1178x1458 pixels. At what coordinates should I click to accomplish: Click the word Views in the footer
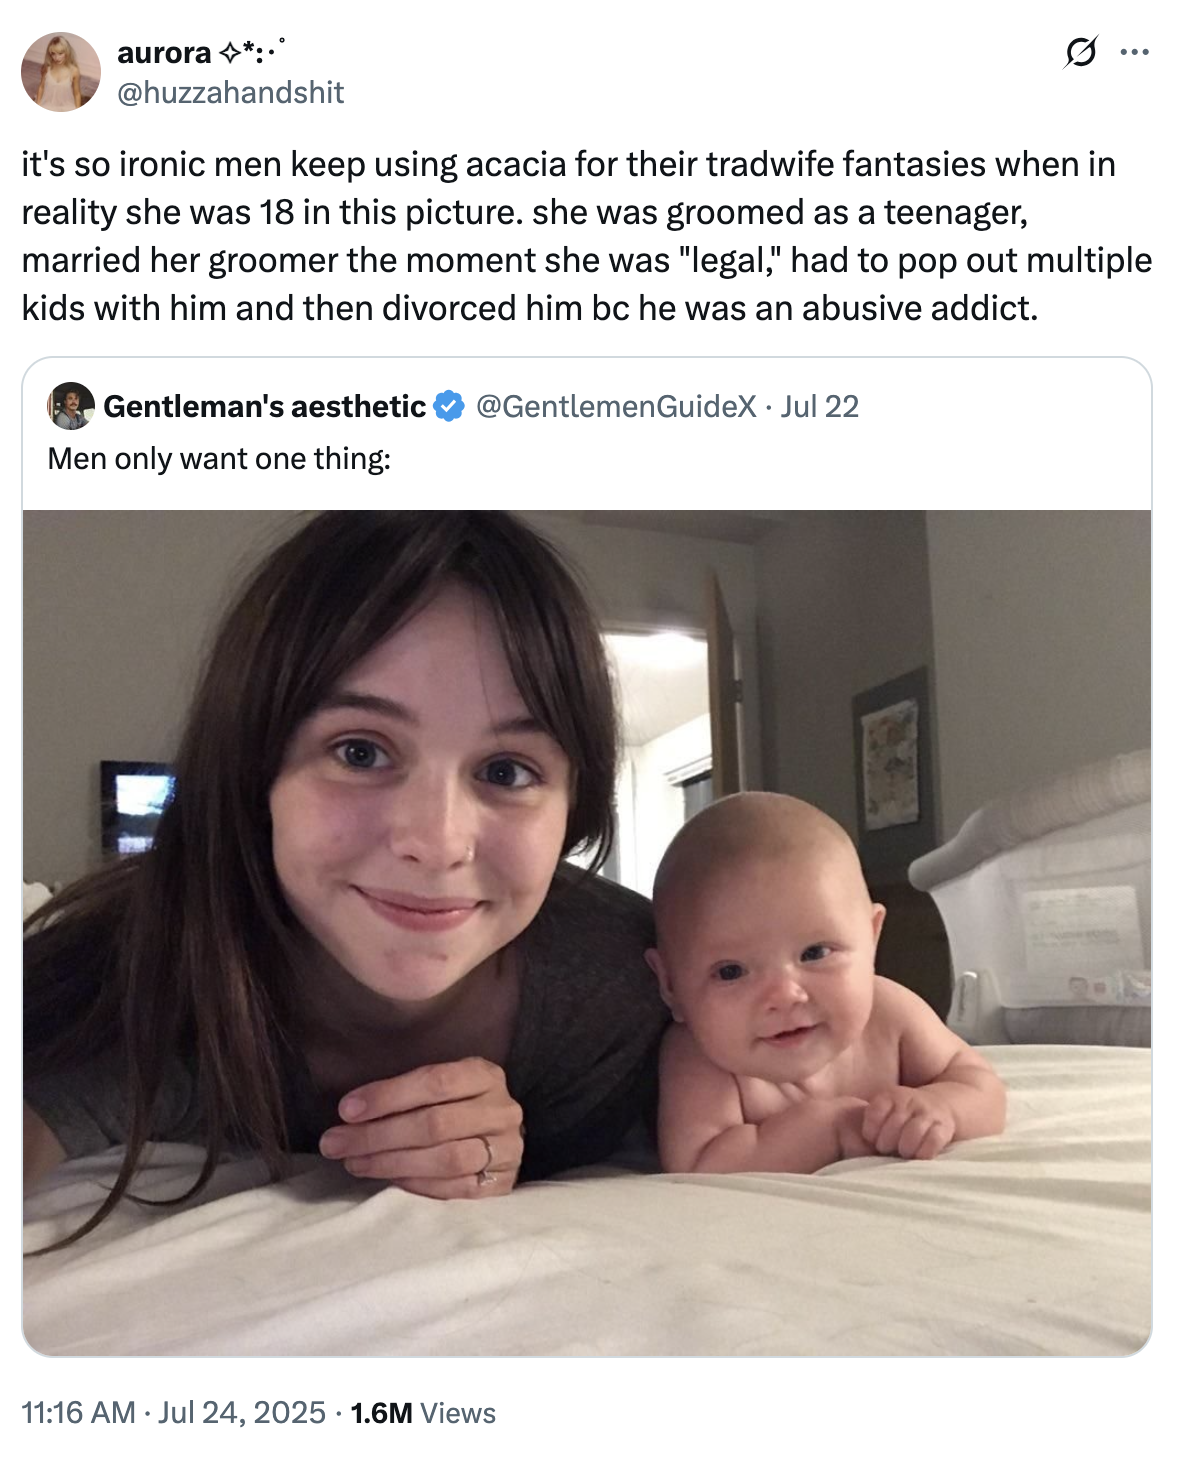tap(458, 1412)
